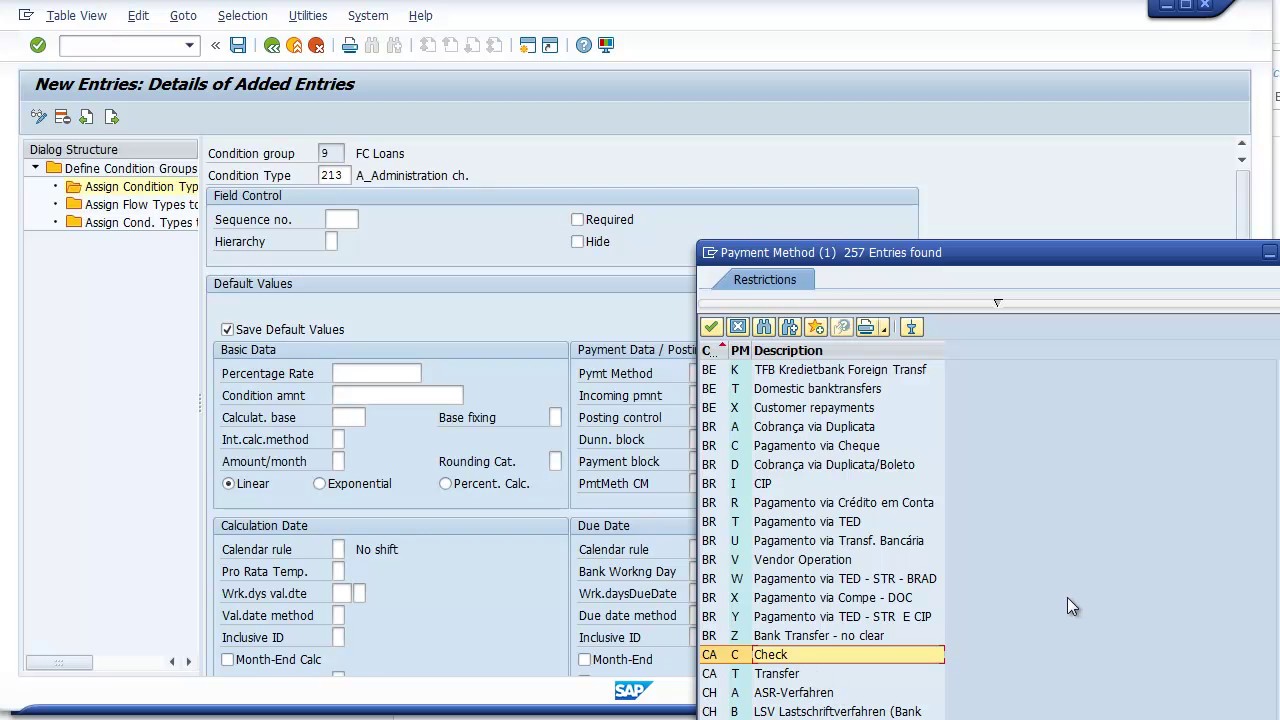Confirm selection with green check in popup
Screen dimensions: 1280x720
point(712,327)
